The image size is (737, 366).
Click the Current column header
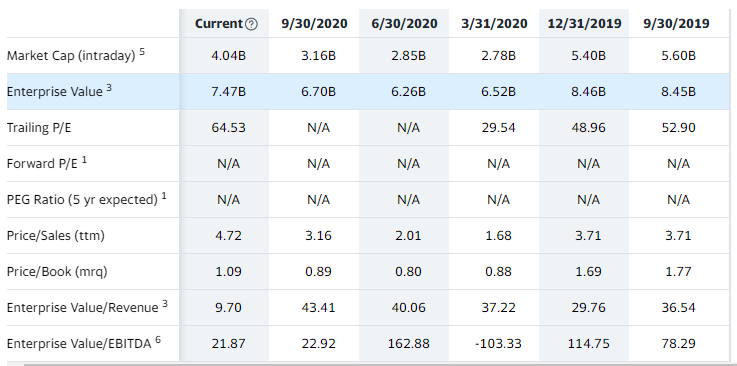219,23
